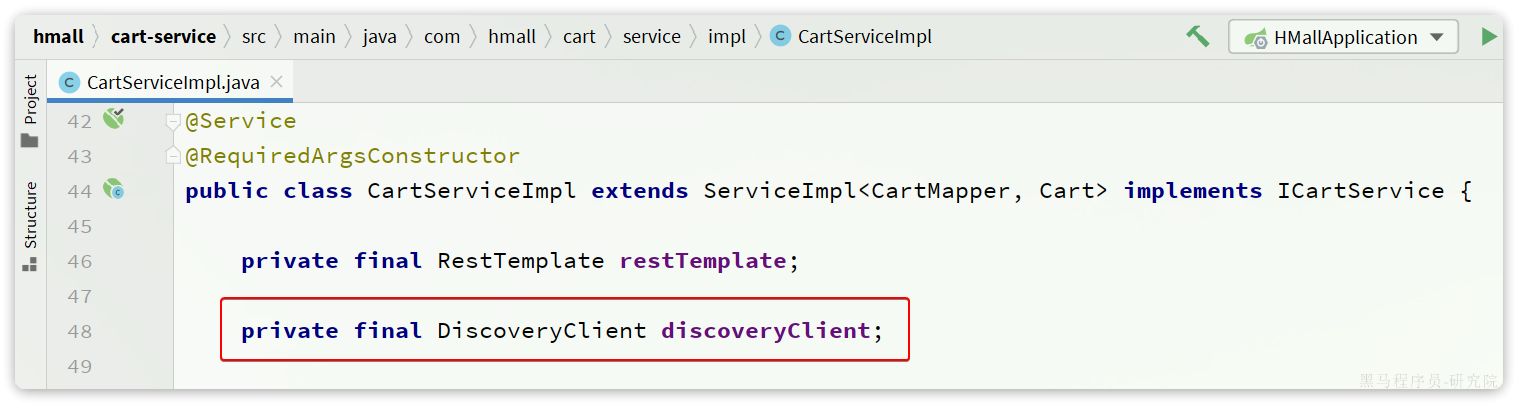Click the cart-service breadcrumb in the navigation bar
This screenshot has height=406, width=1518.
pyautogui.click(x=163, y=37)
